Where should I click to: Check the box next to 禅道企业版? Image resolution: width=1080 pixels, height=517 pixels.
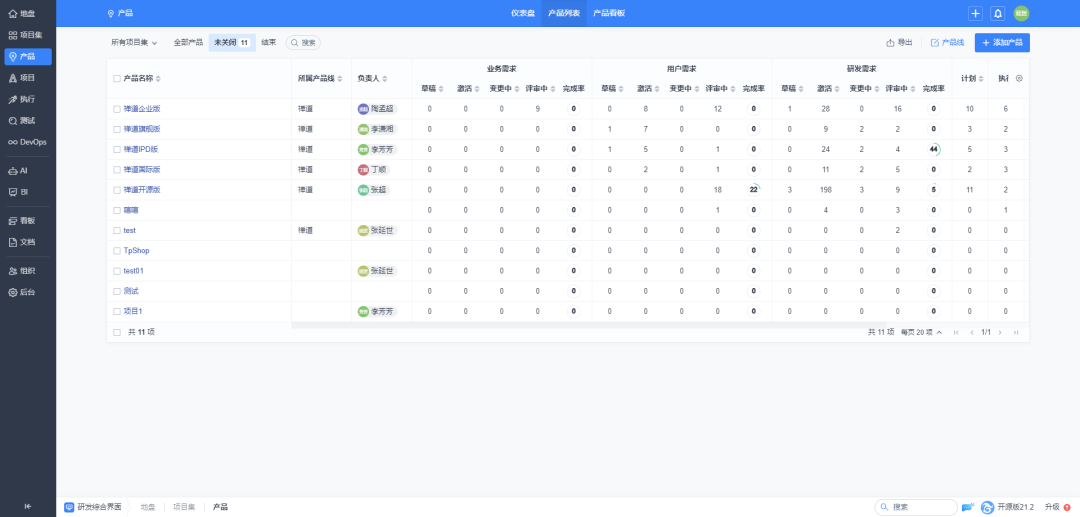point(117,108)
